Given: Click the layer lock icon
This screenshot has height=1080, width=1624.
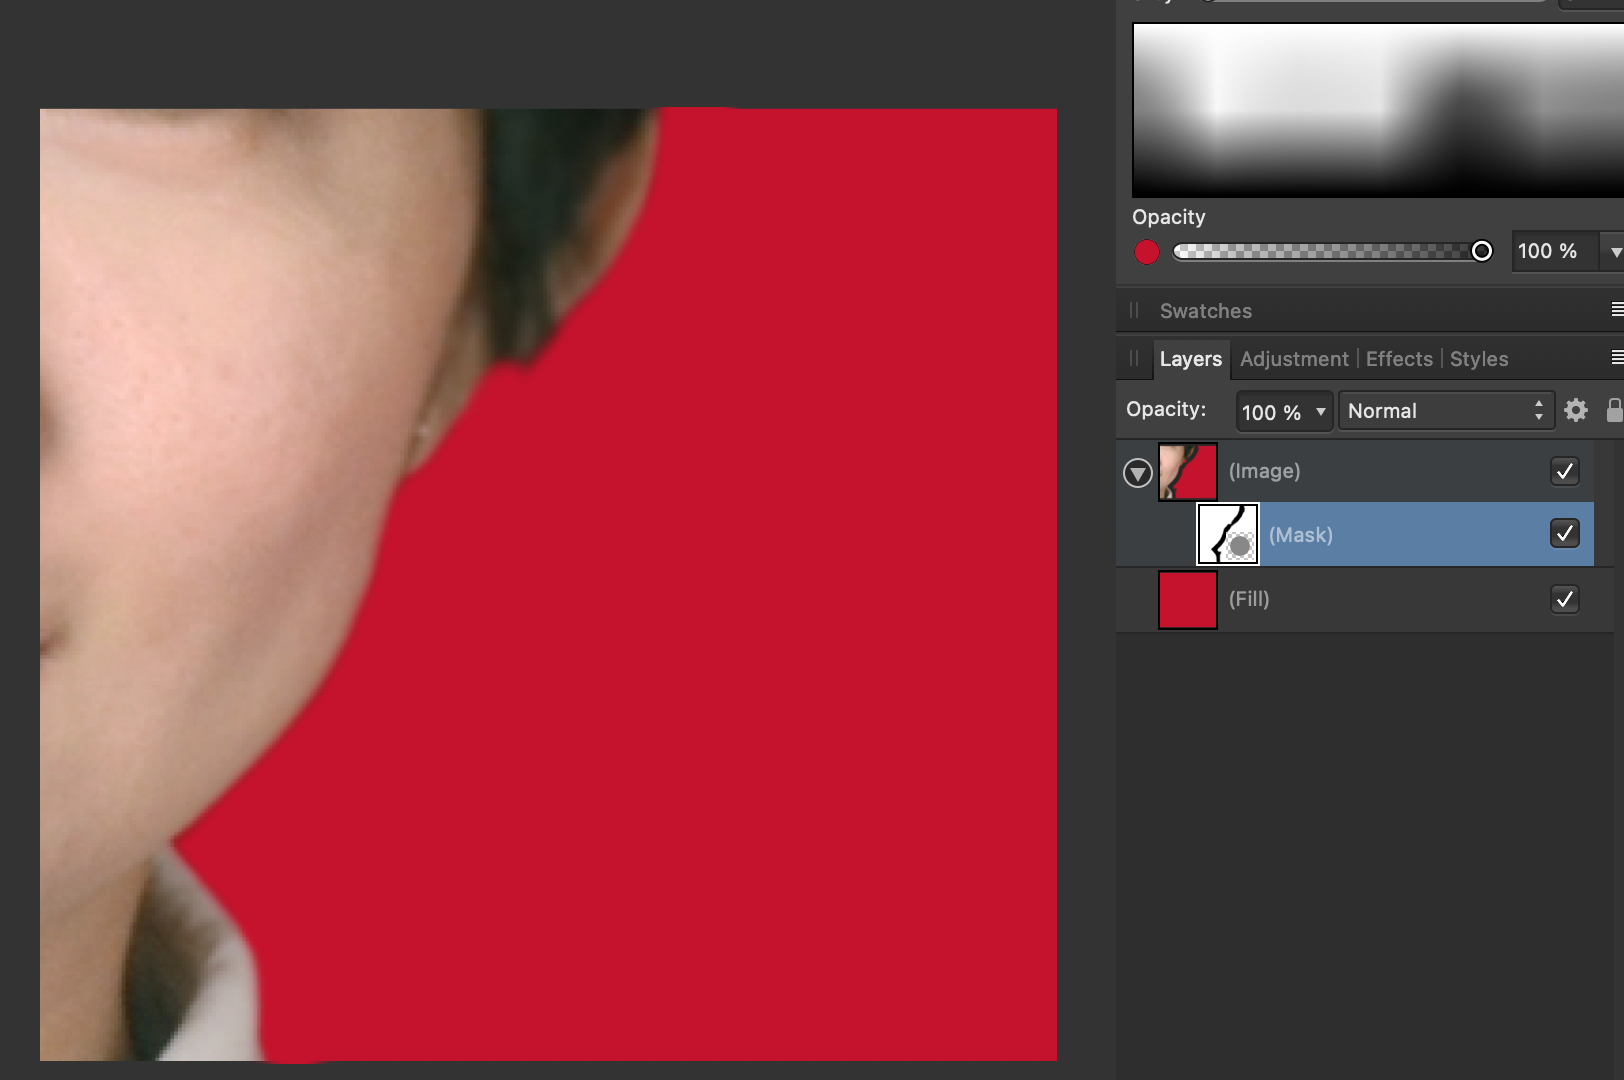Looking at the screenshot, I should click(x=1614, y=410).
